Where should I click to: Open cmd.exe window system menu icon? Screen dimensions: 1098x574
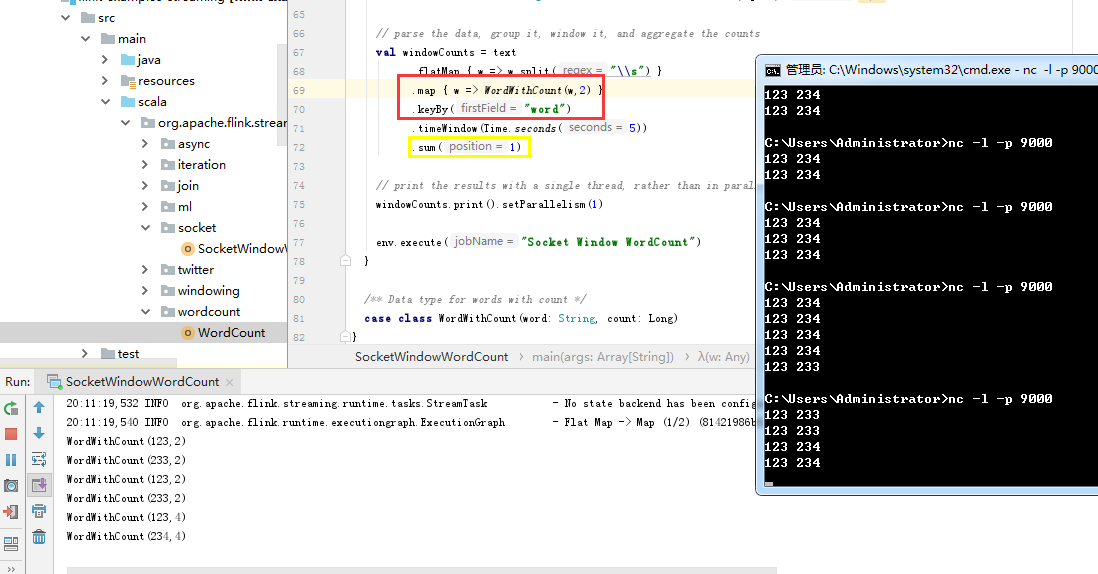[772, 70]
